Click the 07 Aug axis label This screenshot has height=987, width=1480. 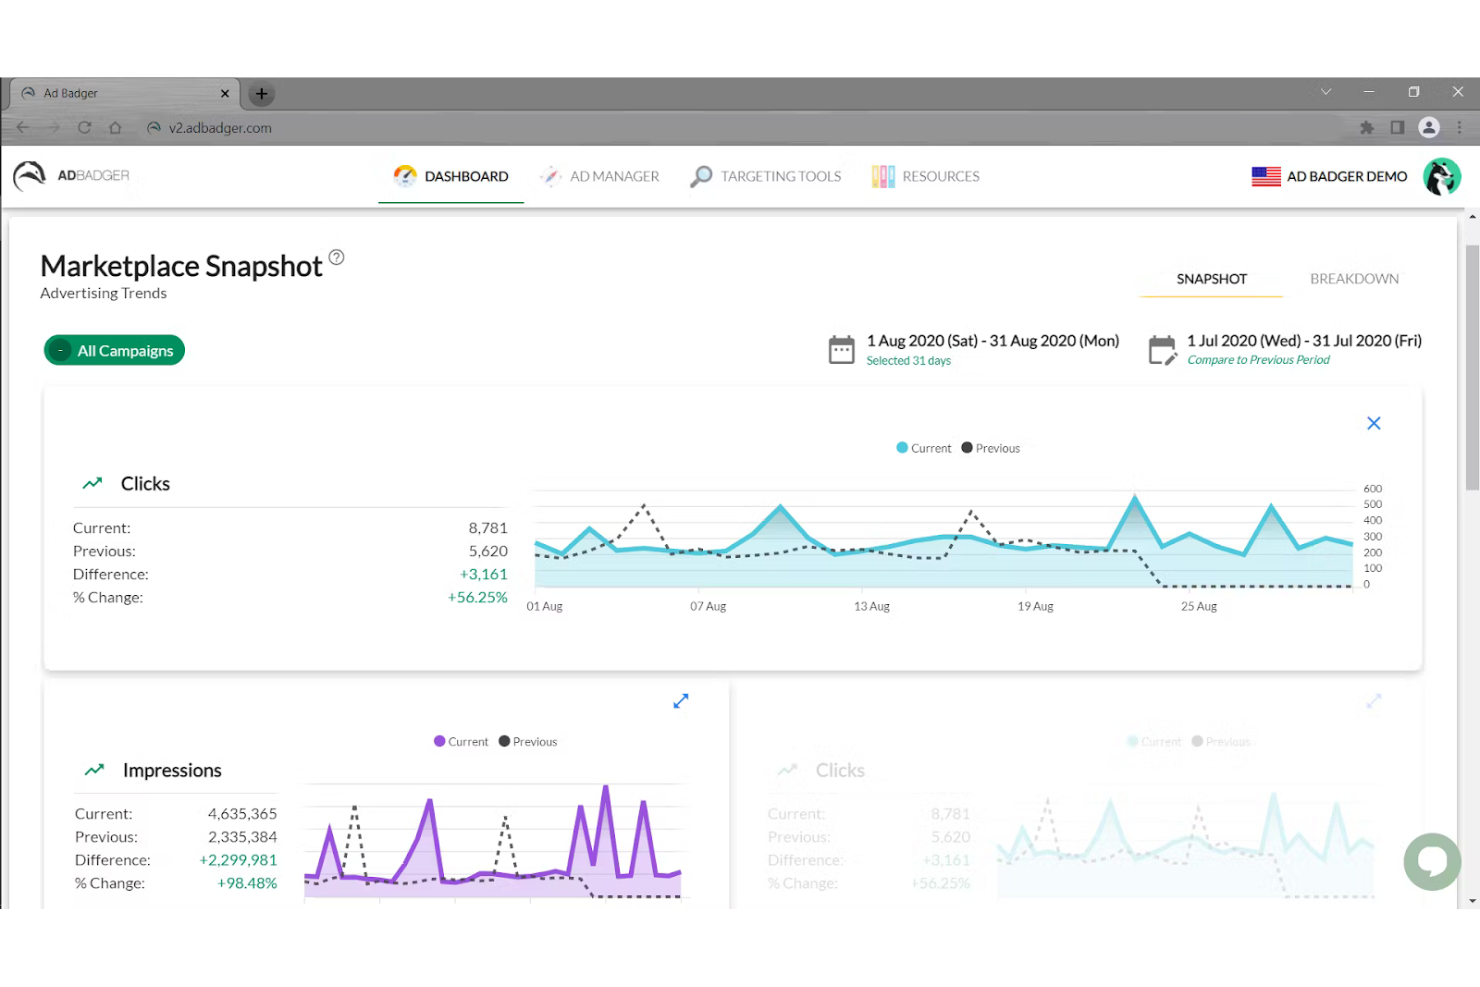tap(708, 606)
